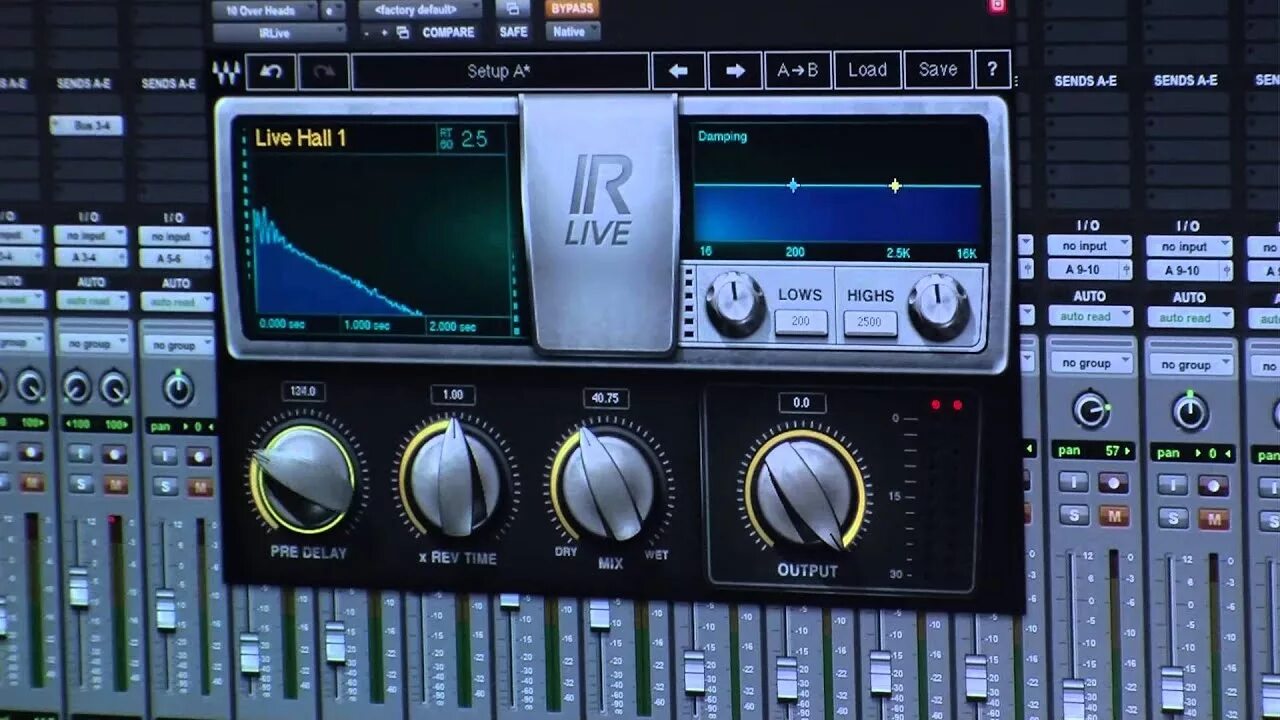The height and width of the screenshot is (720, 1280).
Task: Open the A 3-4 output selector
Action: 90,258
